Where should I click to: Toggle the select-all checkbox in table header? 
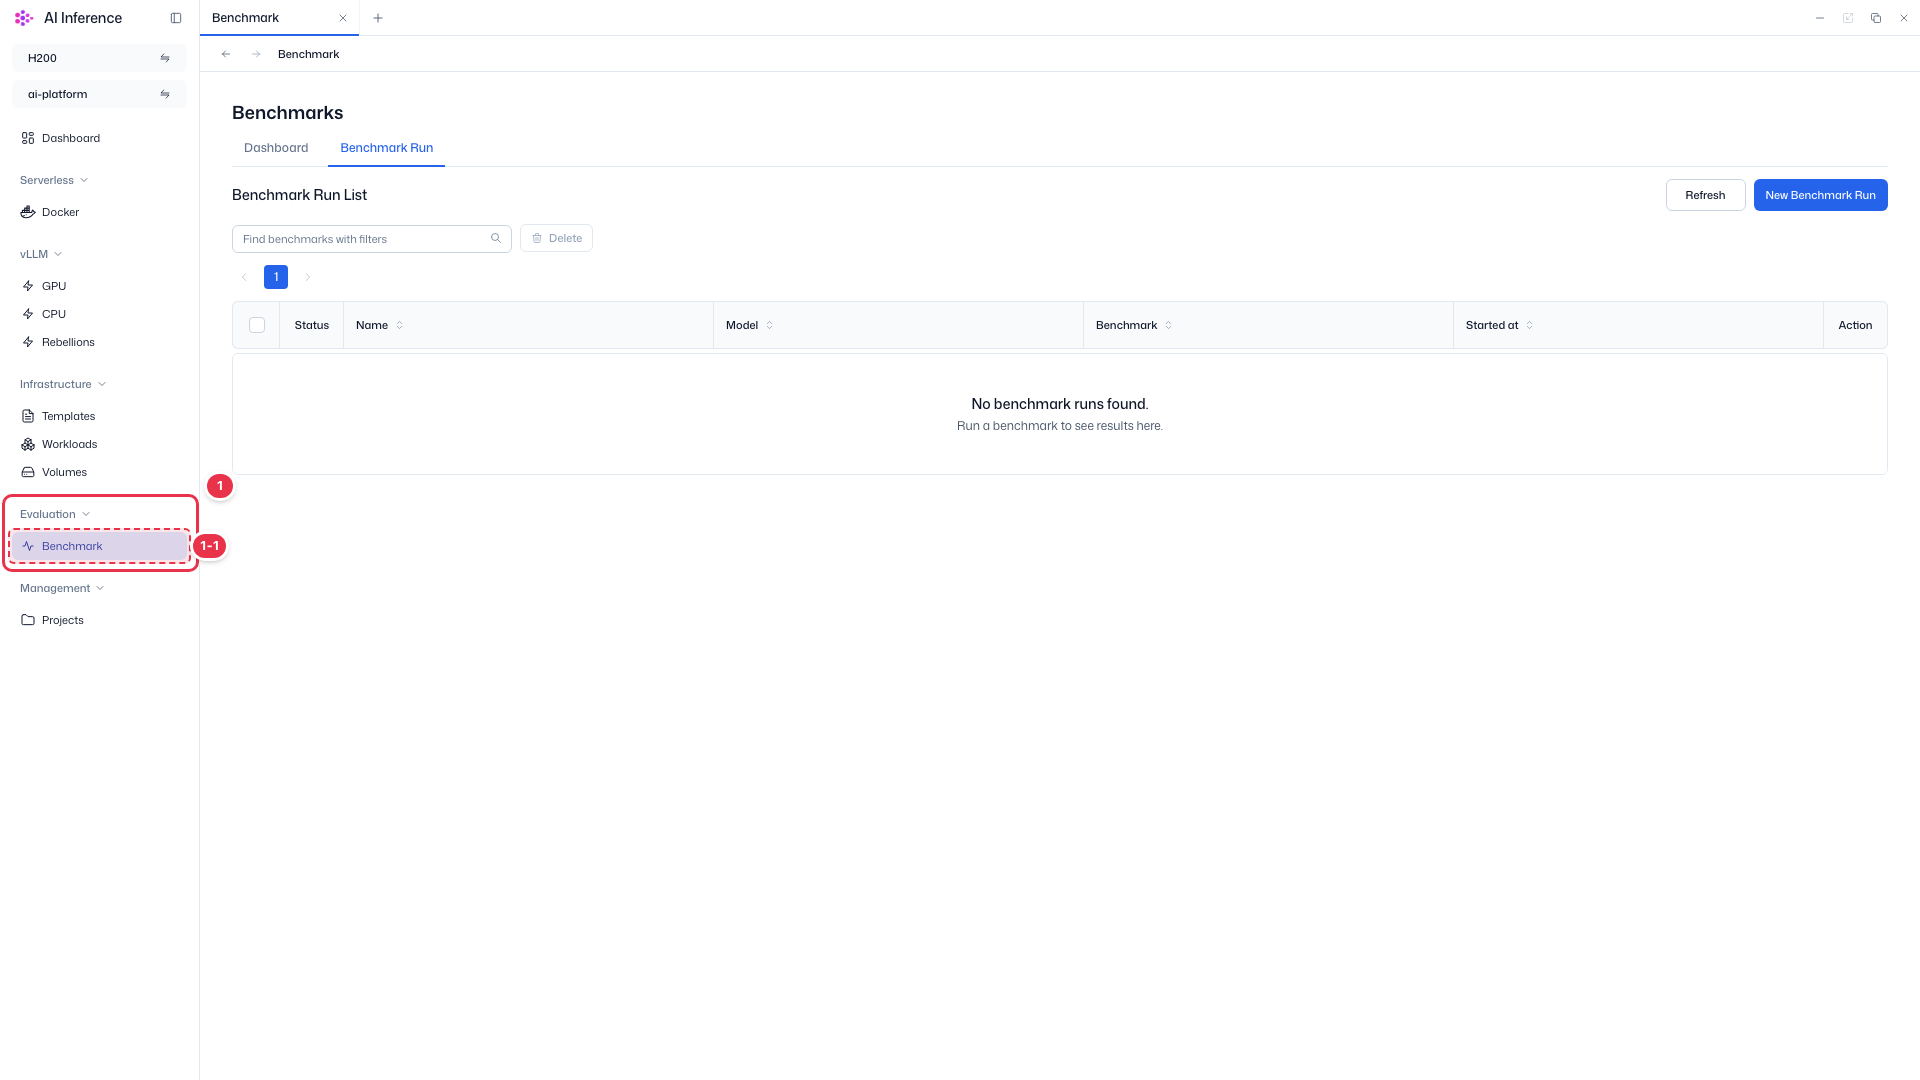coord(257,325)
